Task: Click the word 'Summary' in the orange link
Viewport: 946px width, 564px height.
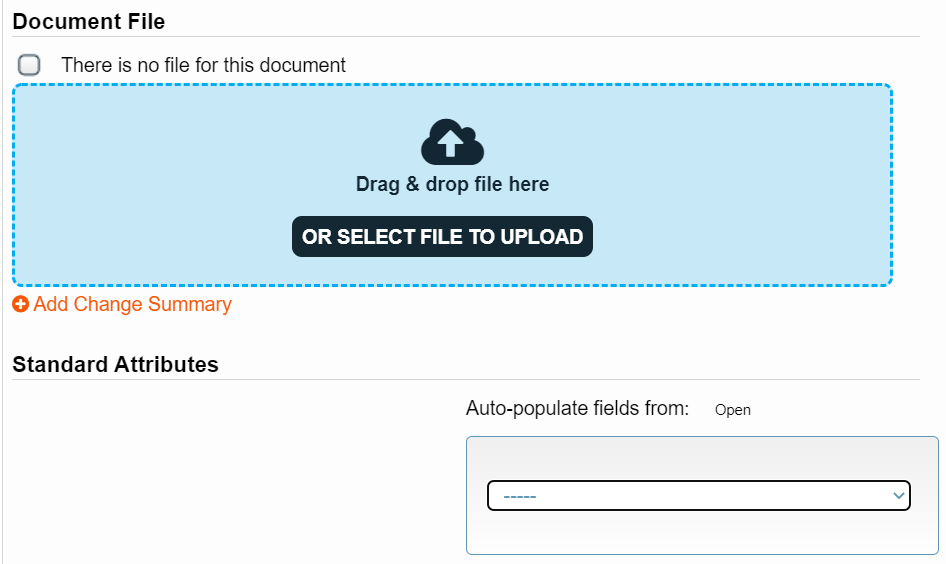Action: 189,305
